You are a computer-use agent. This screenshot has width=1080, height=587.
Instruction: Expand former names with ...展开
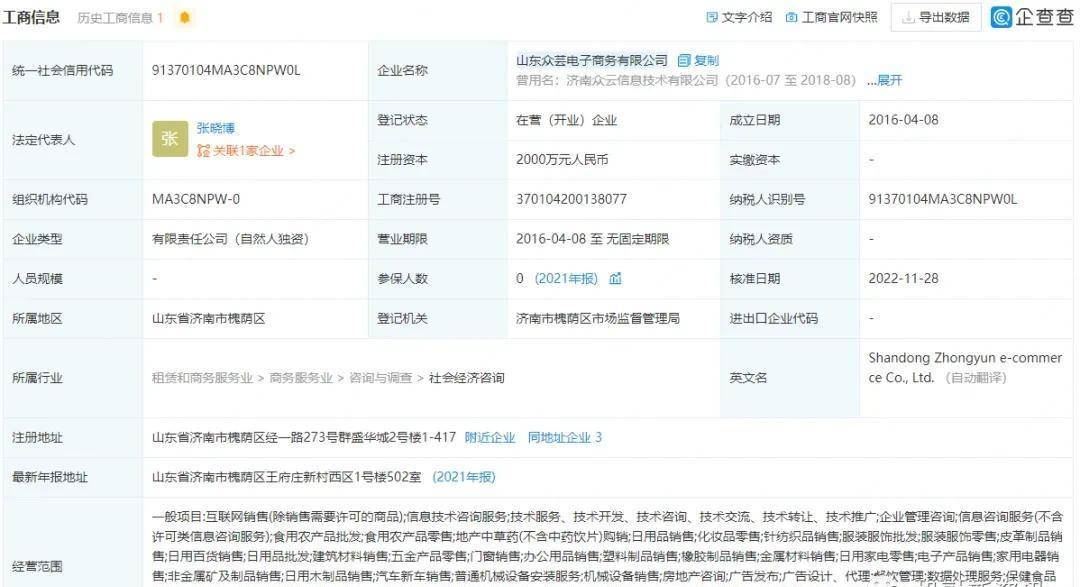click(885, 81)
